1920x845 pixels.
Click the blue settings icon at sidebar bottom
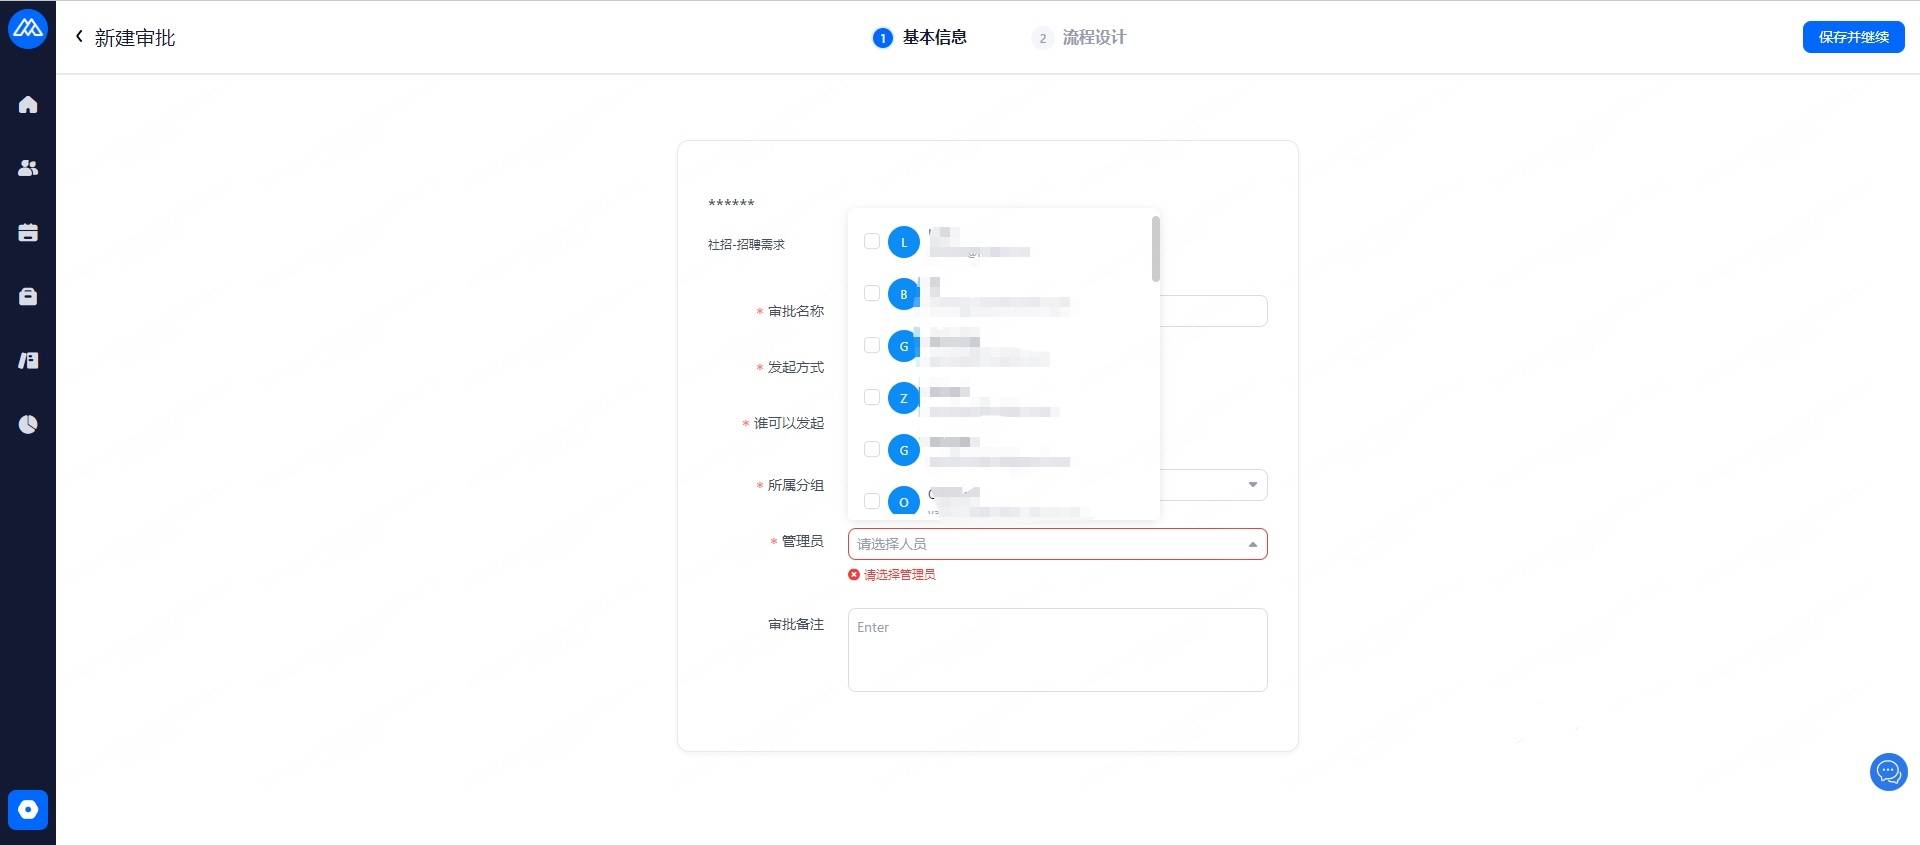[28, 810]
